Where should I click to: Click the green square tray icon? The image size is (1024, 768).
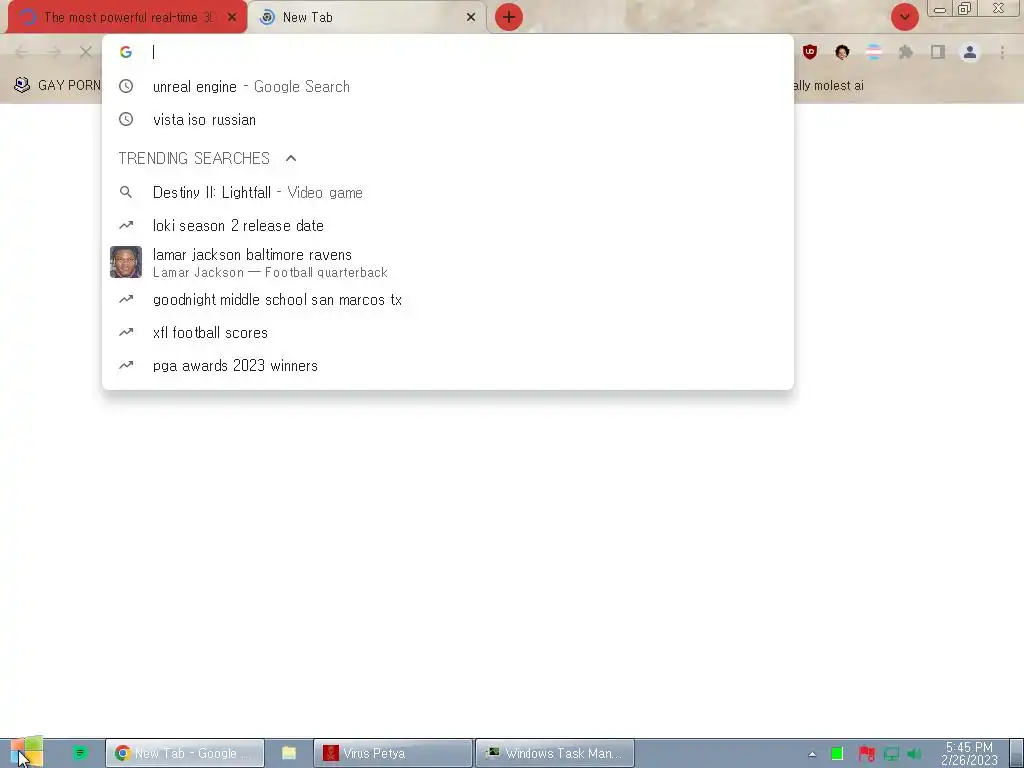click(837, 754)
